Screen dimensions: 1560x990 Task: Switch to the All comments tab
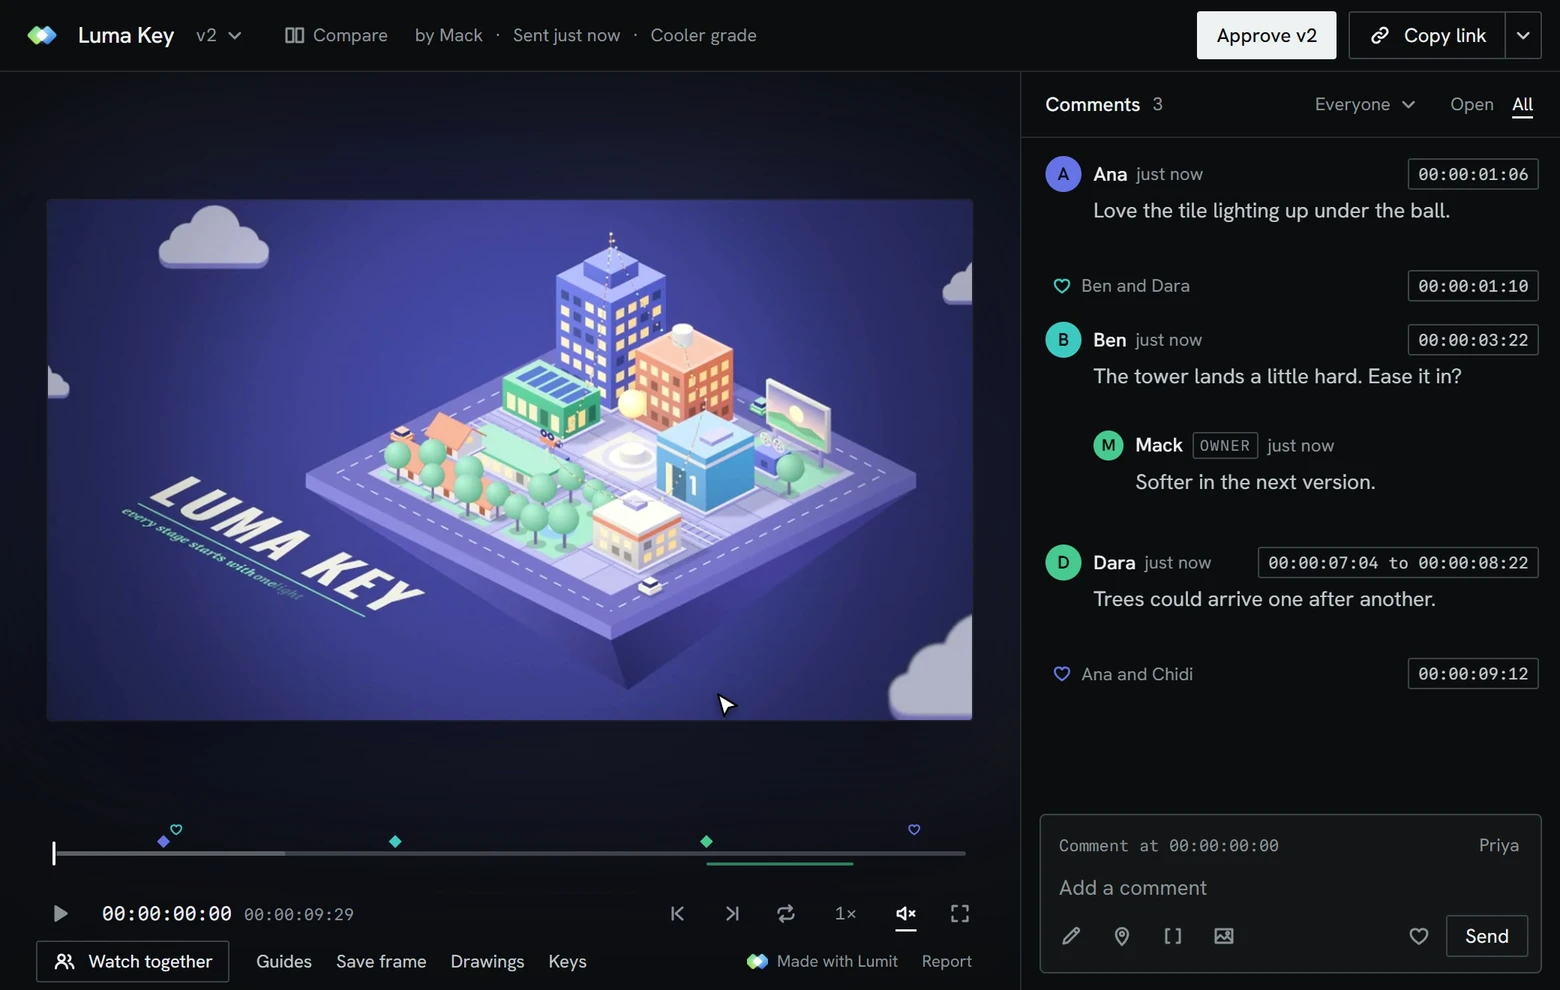tap(1523, 104)
